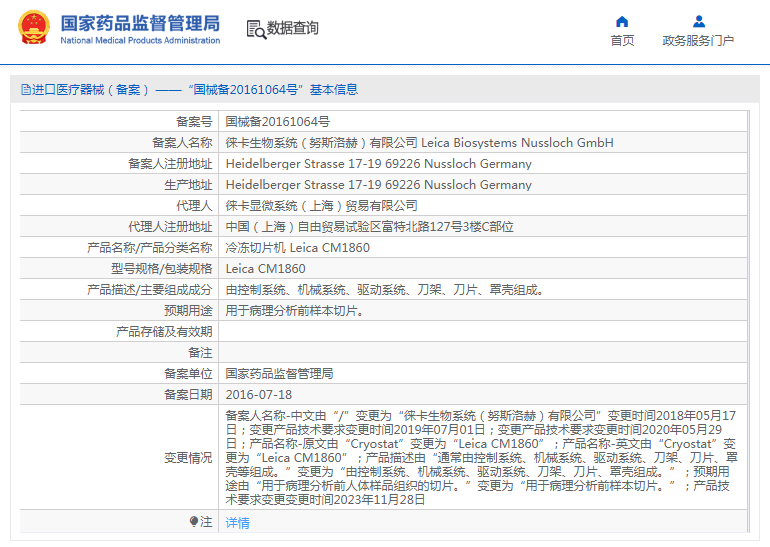The width and height of the screenshot is (770, 547).
Task: Select the 变更情况 label
Action: click(189, 458)
